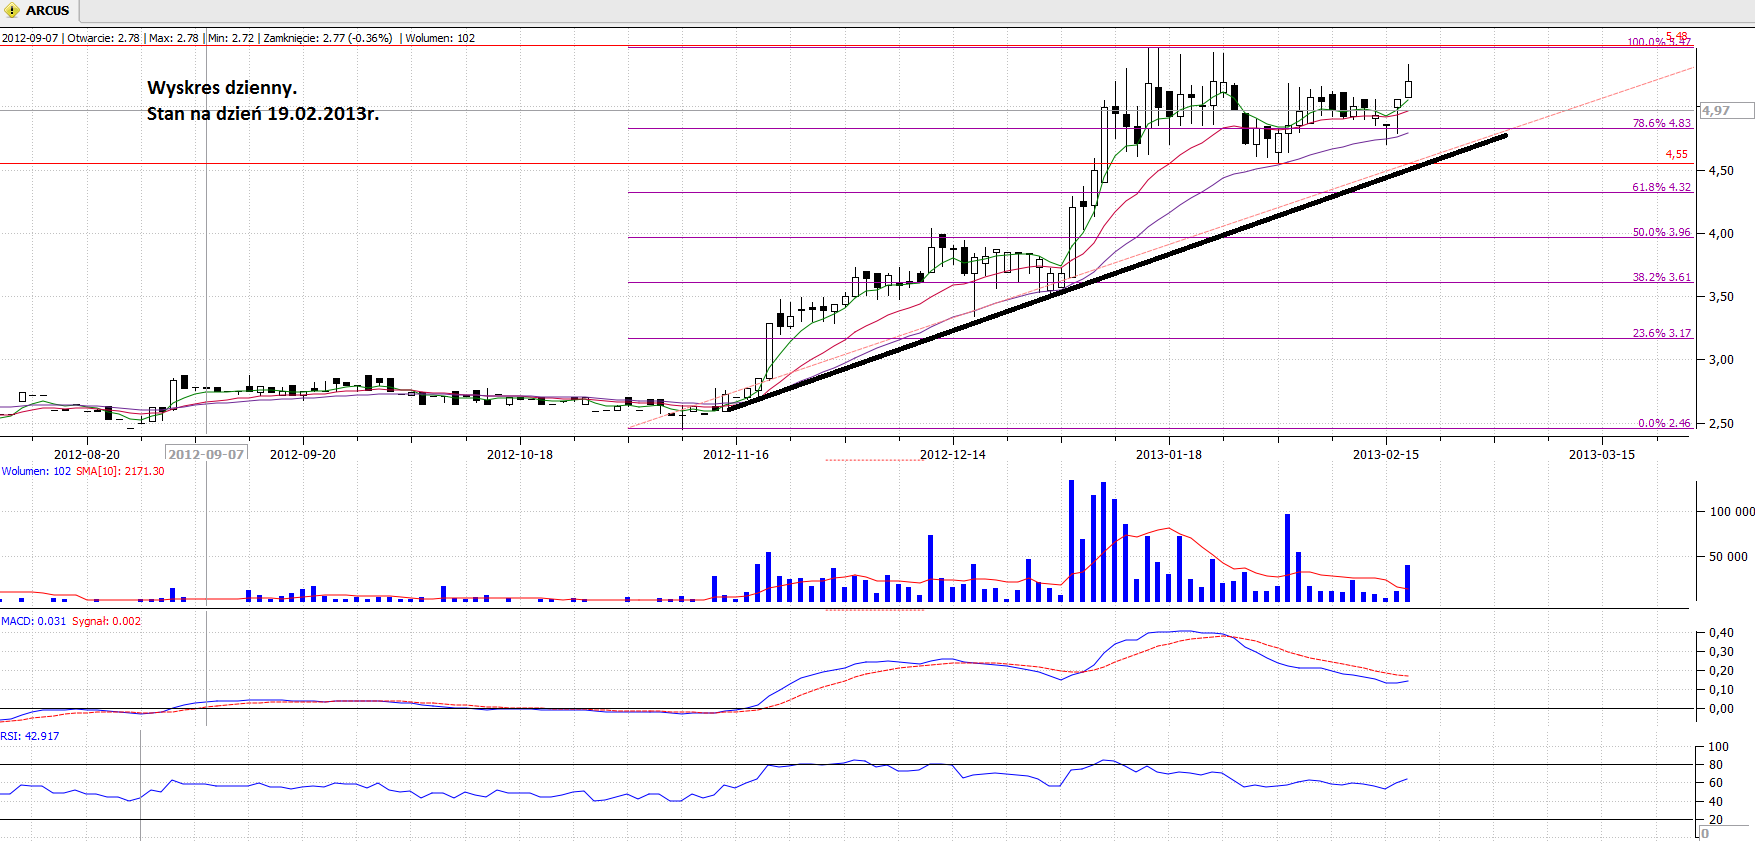Click the header date 2012-09-07
The width and height of the screenshot is (1755, 851).
[30, 38]
